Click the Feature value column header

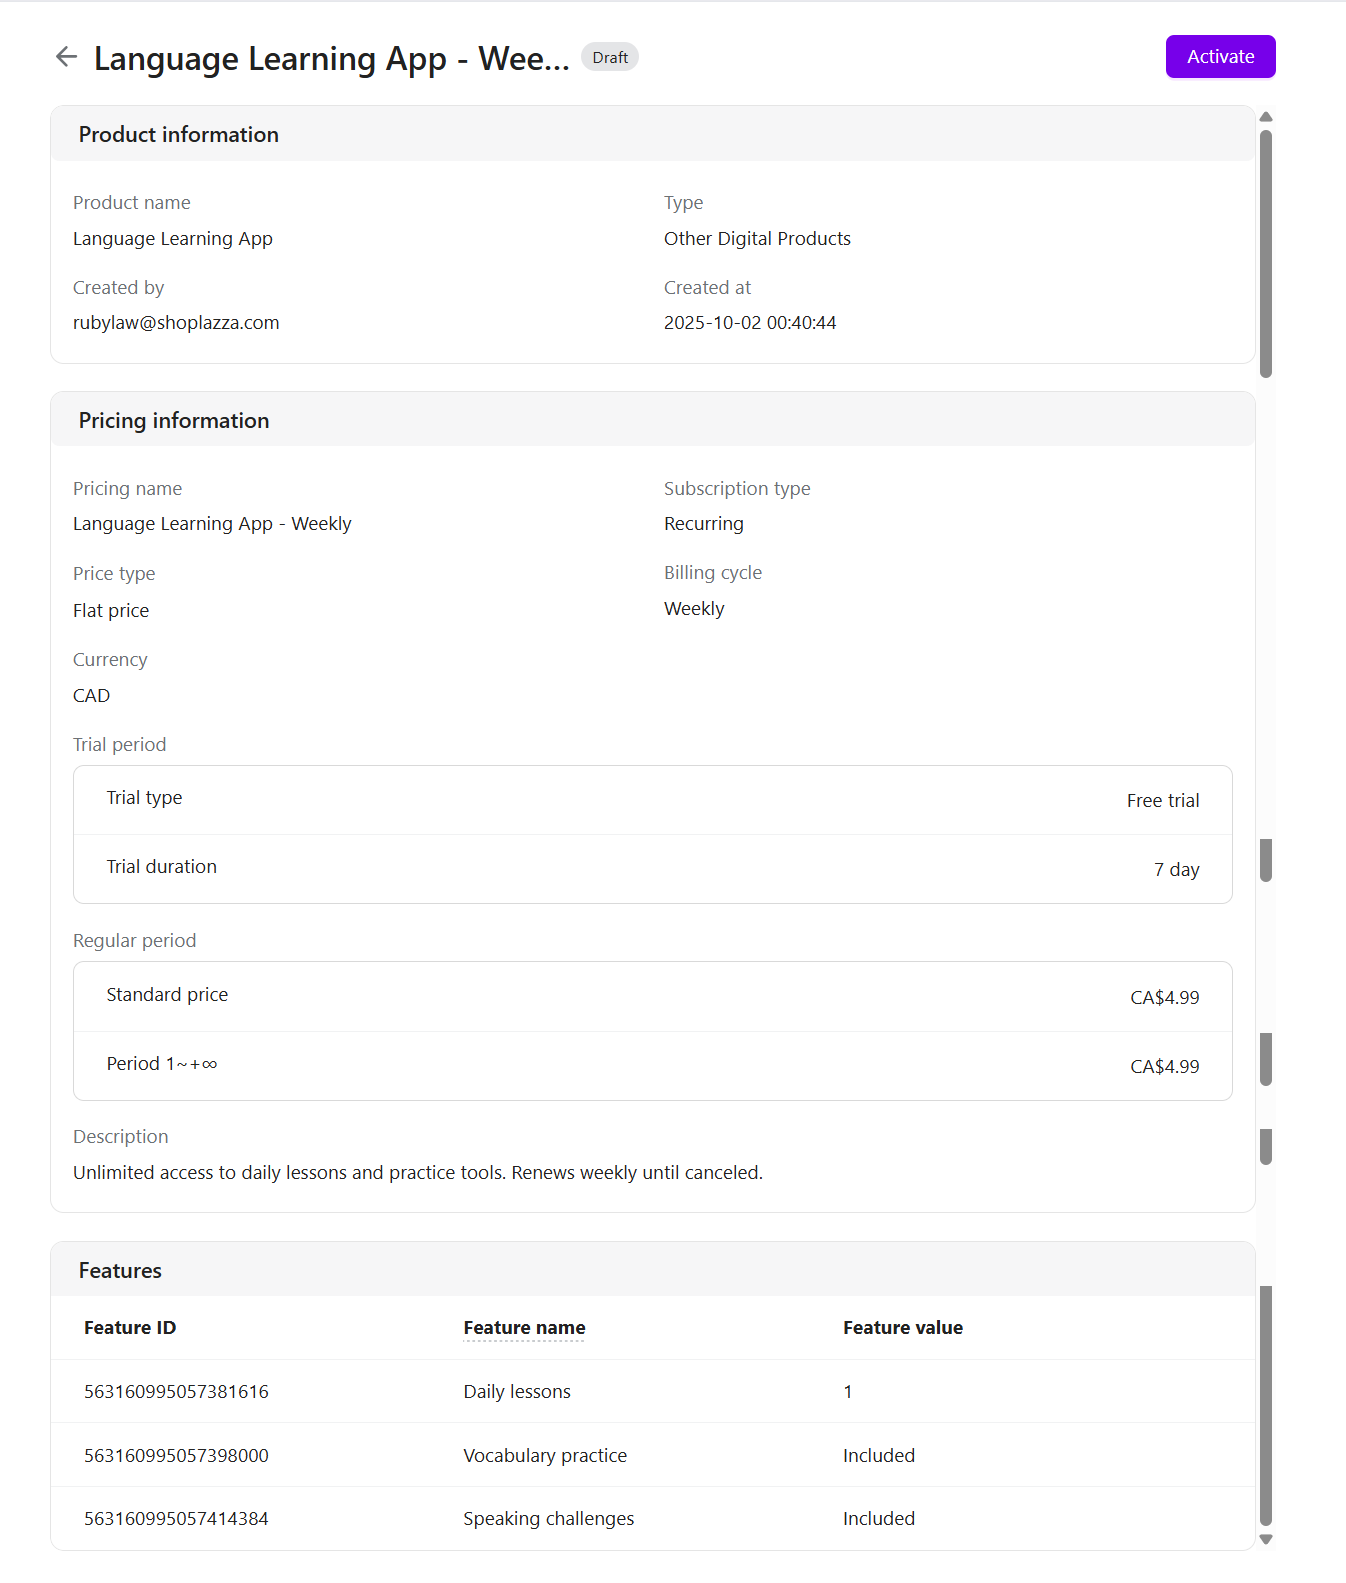(x=902, y=1328)
